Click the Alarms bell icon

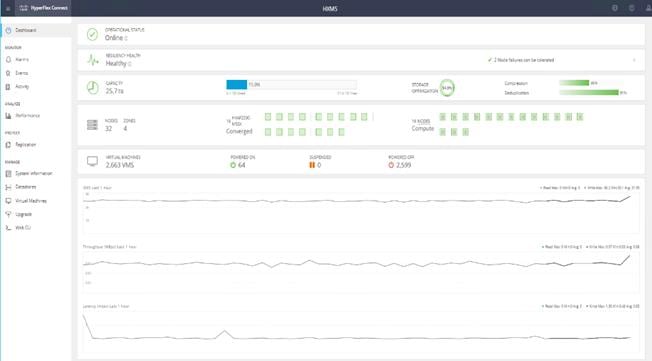pyautogui.click(x=8, y=59)
